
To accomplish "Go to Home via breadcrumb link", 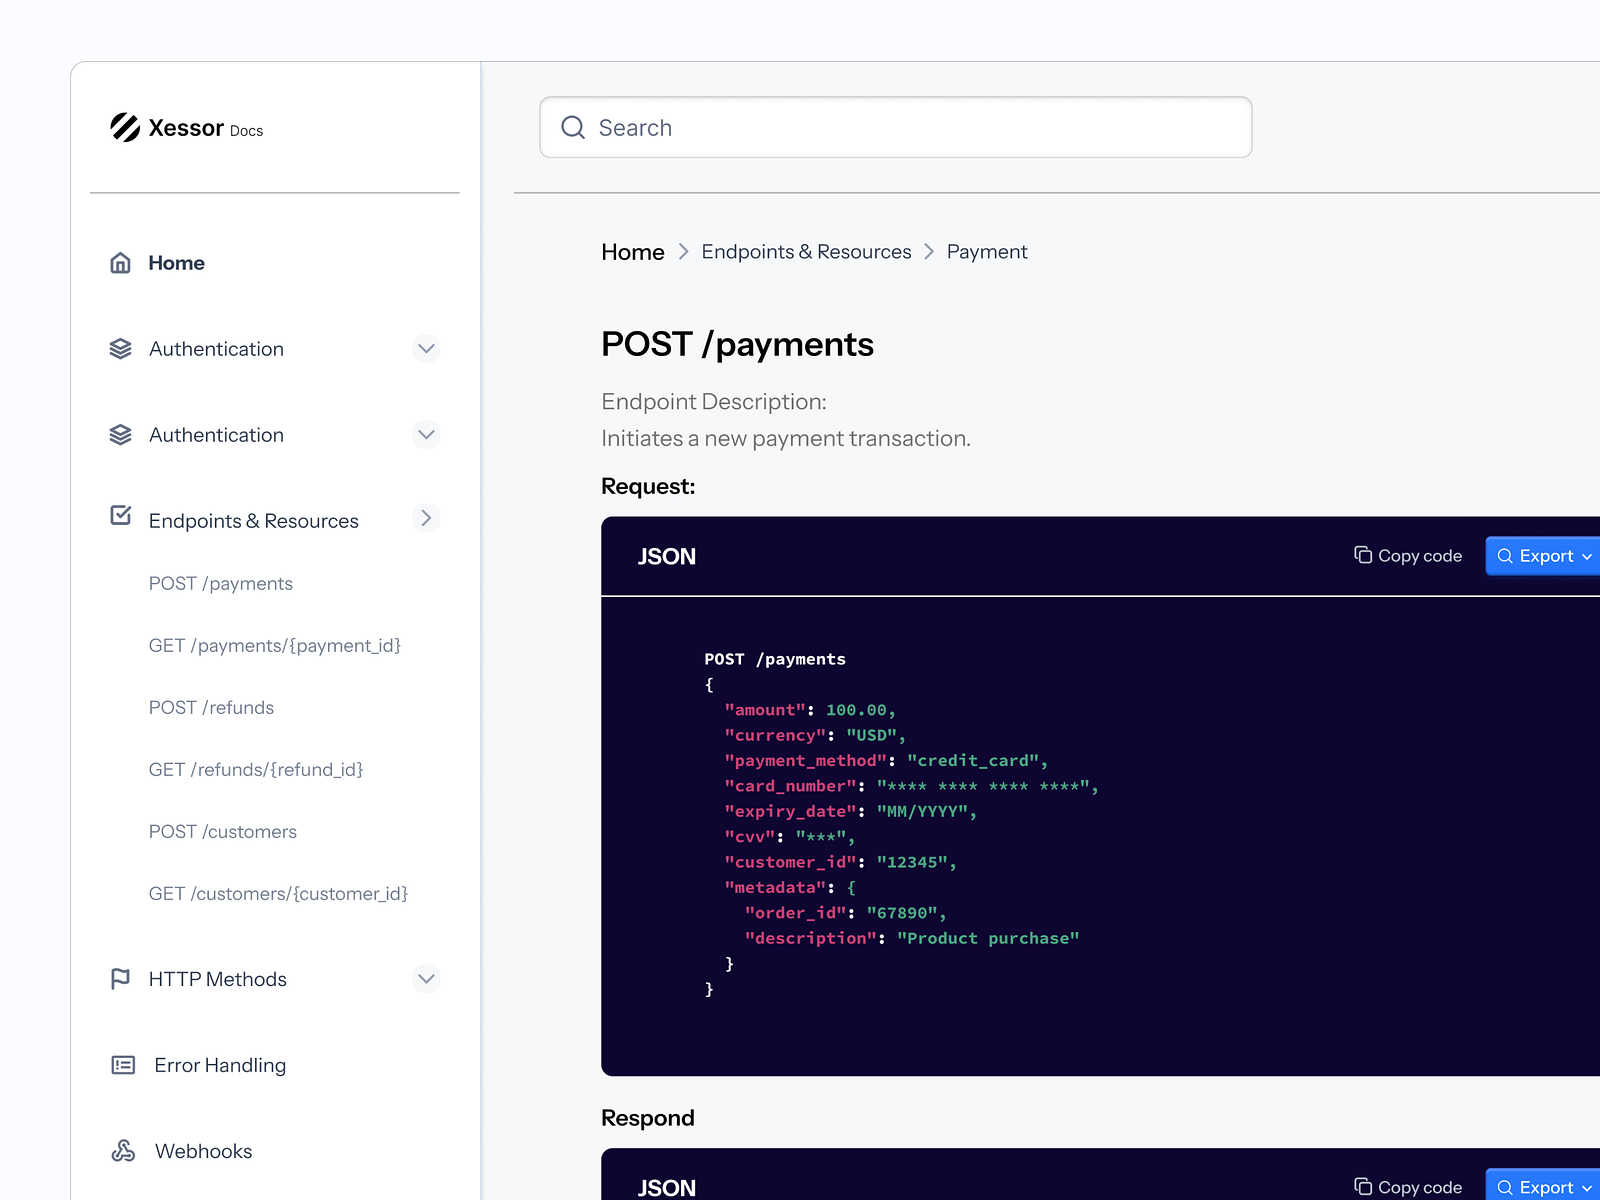I will tap(632, 252).
